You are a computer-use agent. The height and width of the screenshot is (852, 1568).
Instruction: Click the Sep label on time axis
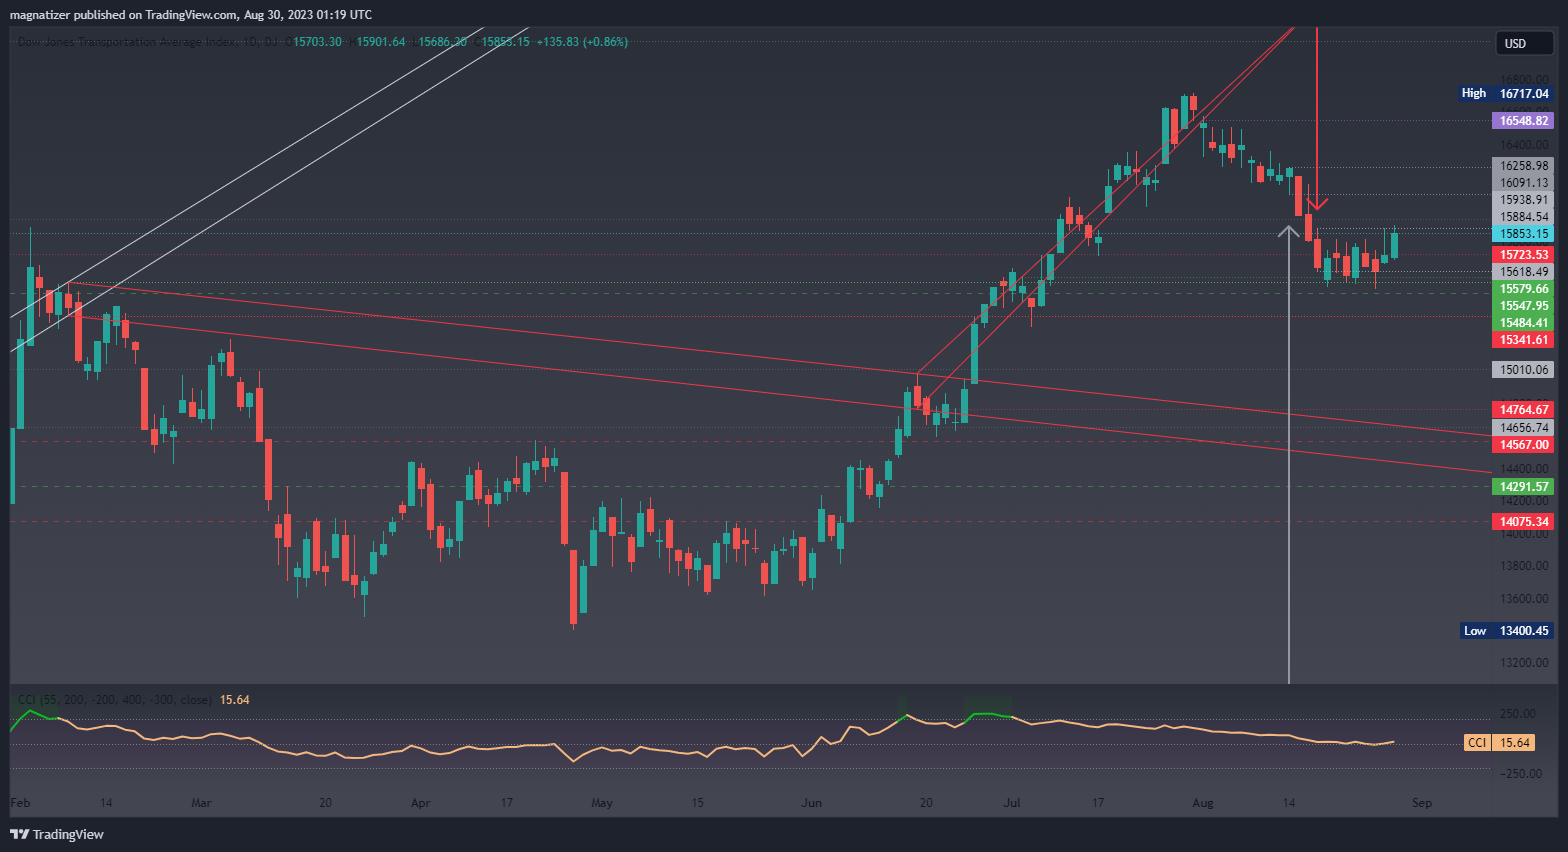[x=1421, y=802]
